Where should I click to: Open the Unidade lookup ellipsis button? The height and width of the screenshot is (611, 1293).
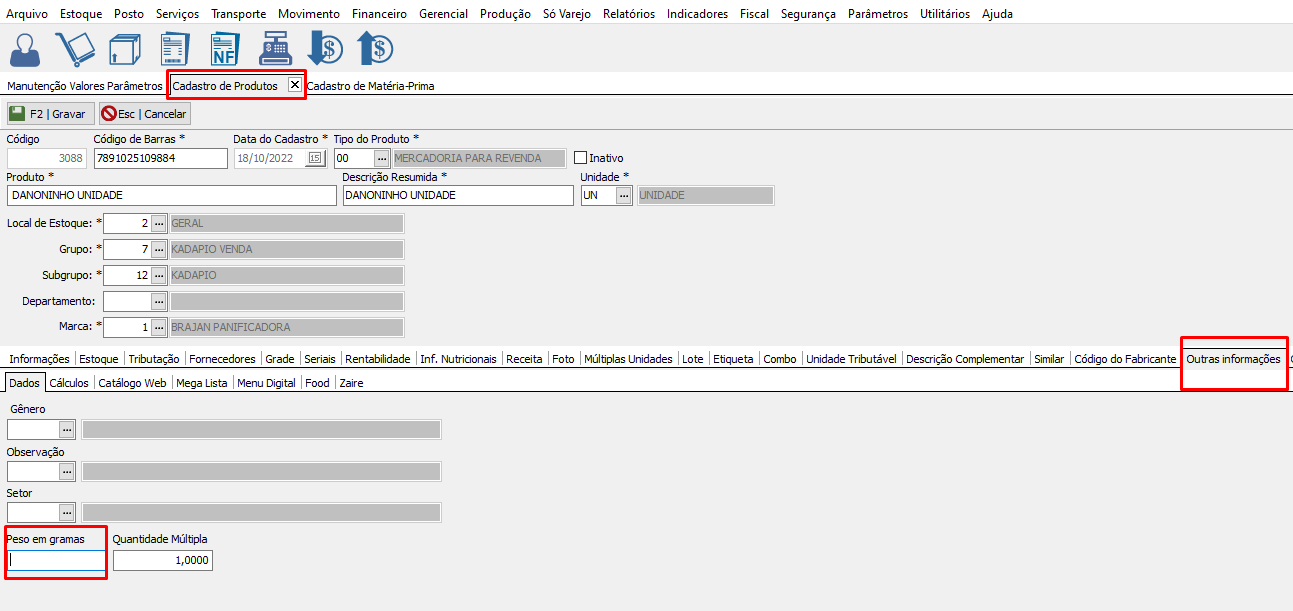click(624, 196)
